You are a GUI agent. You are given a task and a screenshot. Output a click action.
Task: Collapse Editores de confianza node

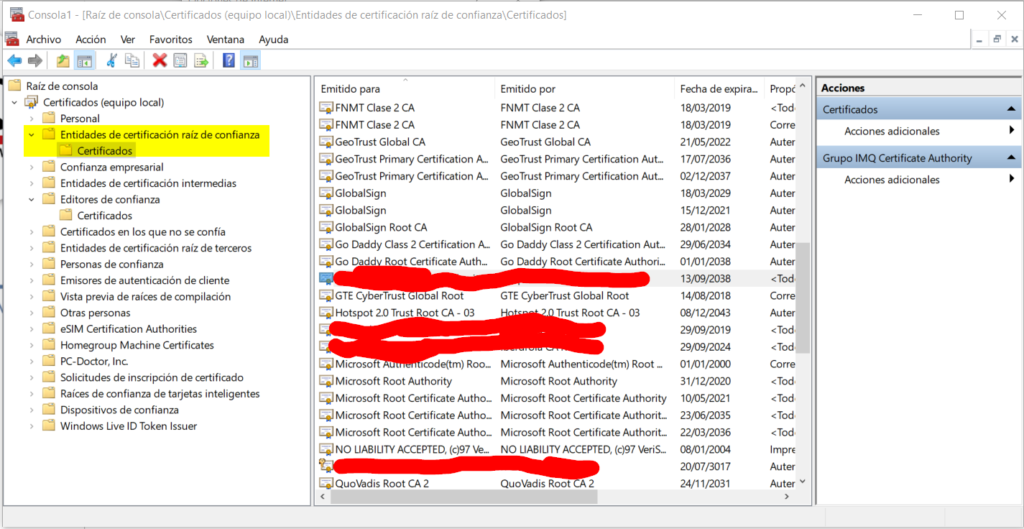pyautogui.click(x=31, y=200)
